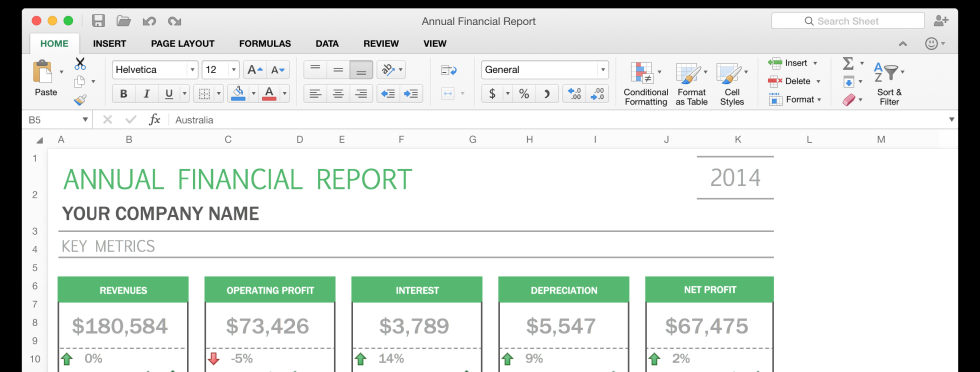
Task: Open Conditional Formatting
Action: coord(646,84)
